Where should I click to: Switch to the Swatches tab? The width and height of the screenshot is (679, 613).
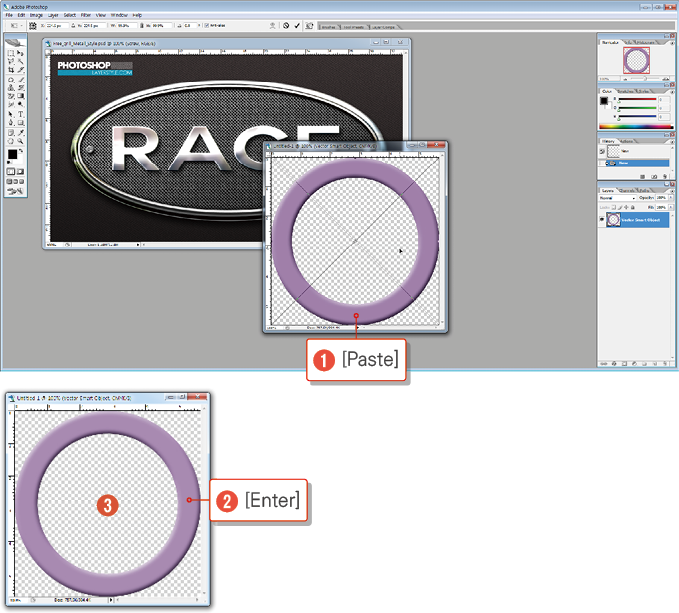click(x=625, y=91)
